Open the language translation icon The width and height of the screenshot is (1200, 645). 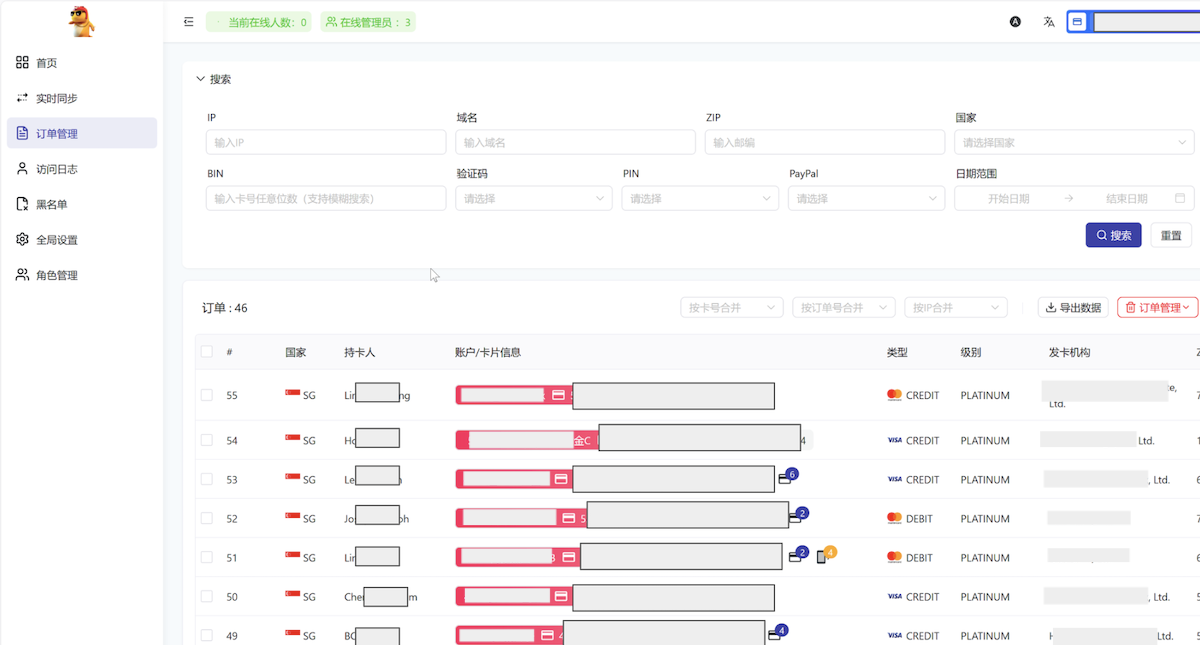(x=1049, y=22)
